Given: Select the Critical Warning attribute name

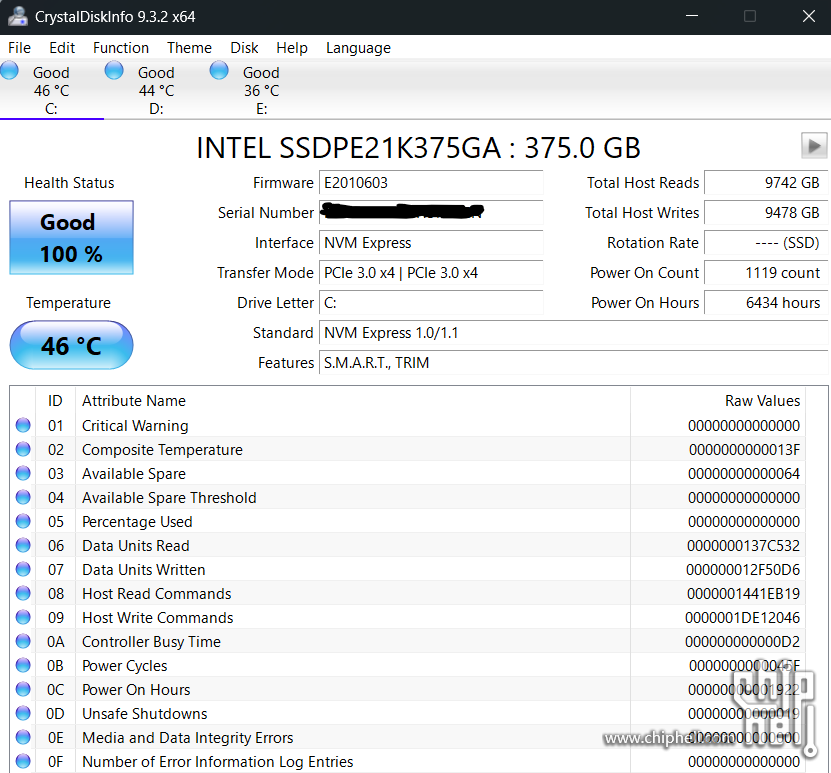Looking at the screenshot, I should coord(135,425).
